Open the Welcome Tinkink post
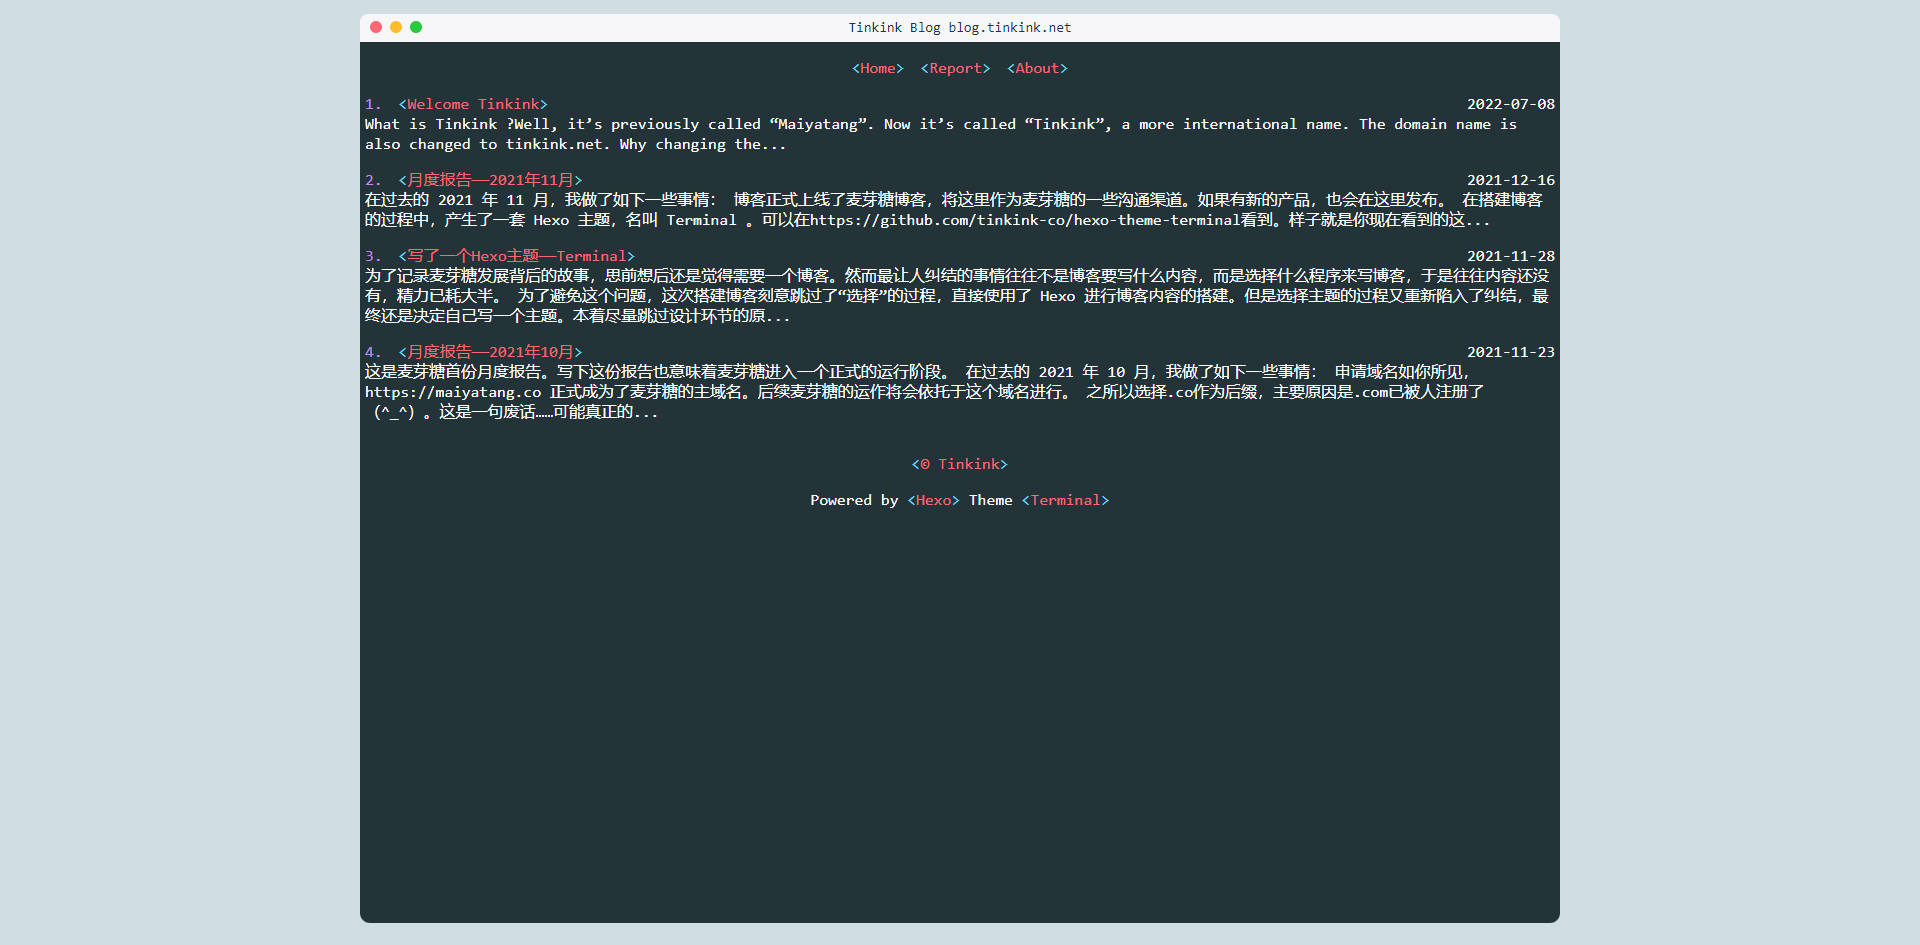1920x945 pixels. click(x=473, y=104)
